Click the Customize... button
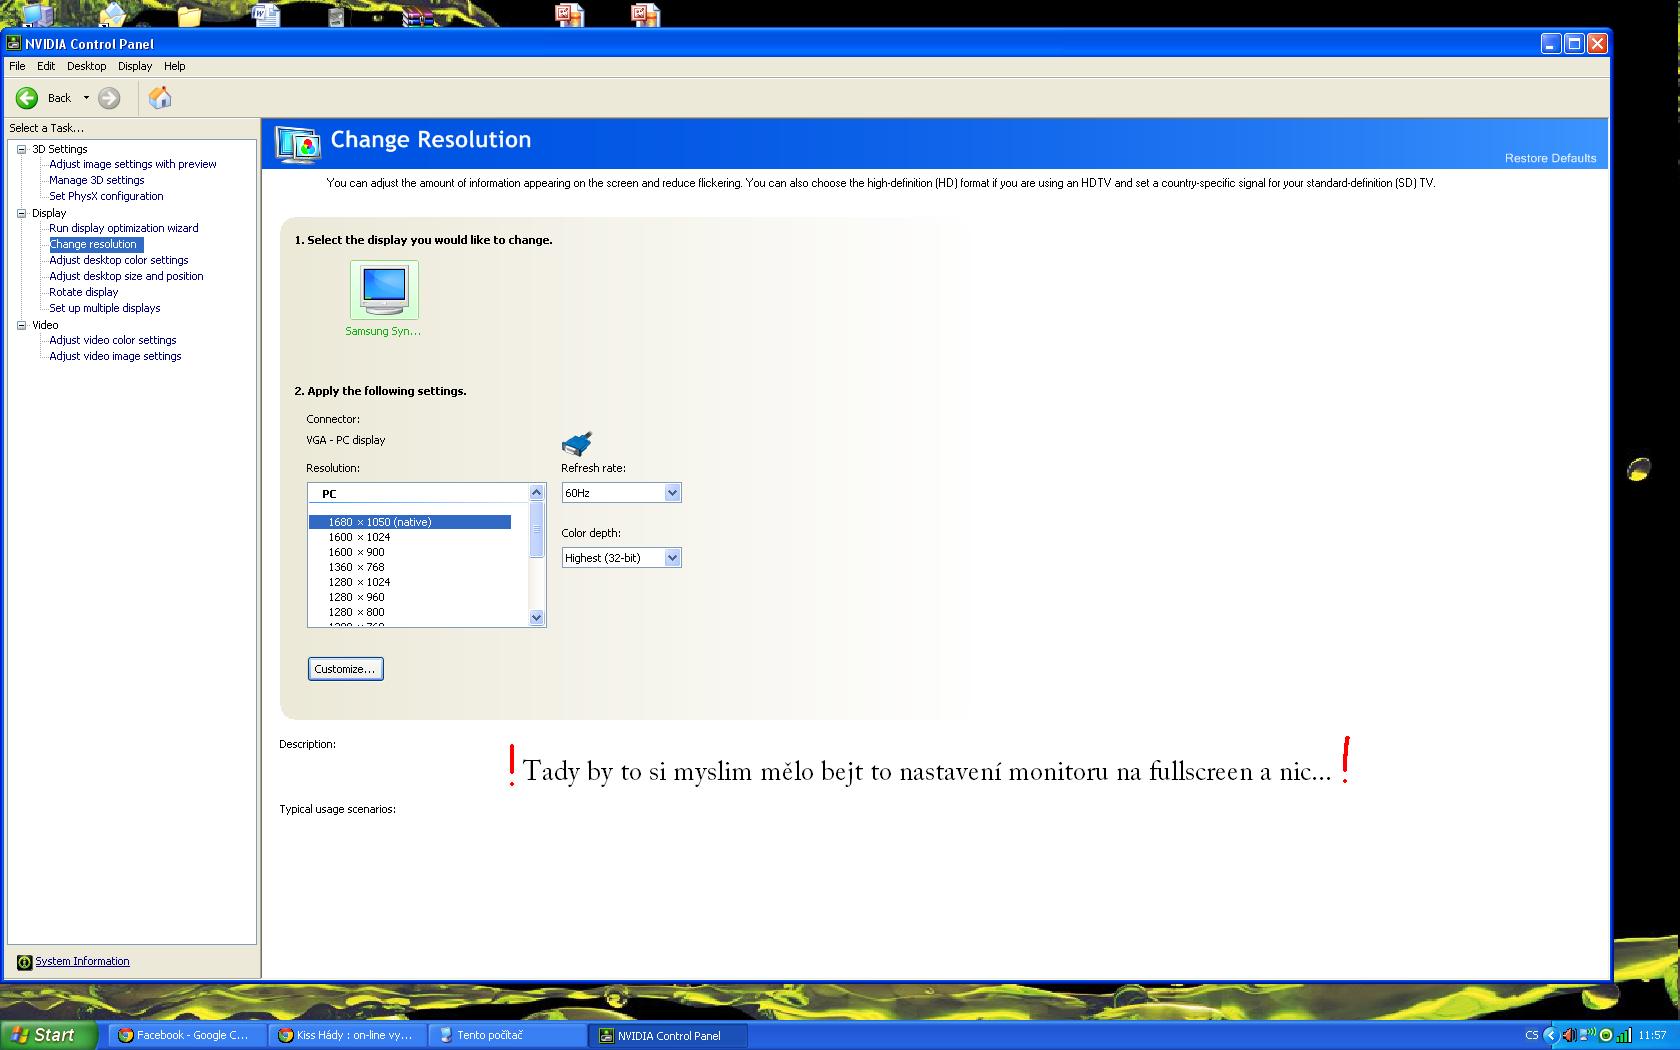This screenshot has height=1050, width=1680. [345, 669]
